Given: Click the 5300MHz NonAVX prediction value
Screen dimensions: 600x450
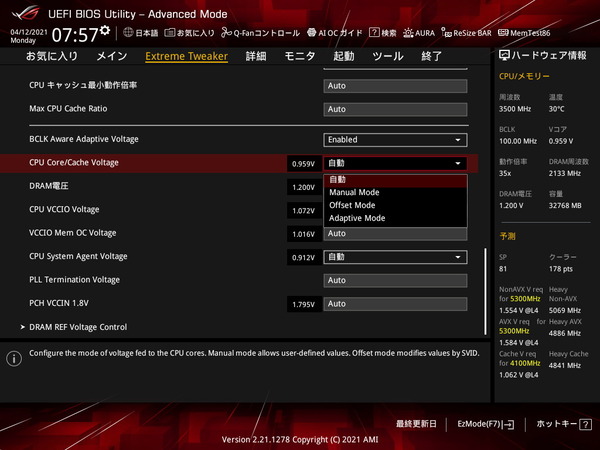Looking at the screenshot, I should click(525, 299).
